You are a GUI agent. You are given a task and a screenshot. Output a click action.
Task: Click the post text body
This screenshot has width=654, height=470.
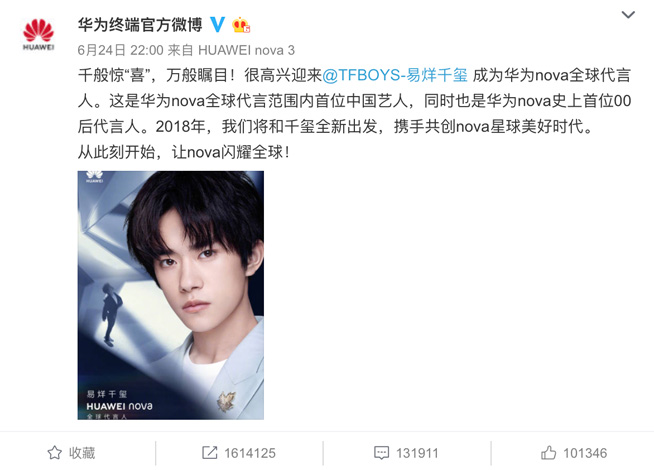[x=355, y=113]
